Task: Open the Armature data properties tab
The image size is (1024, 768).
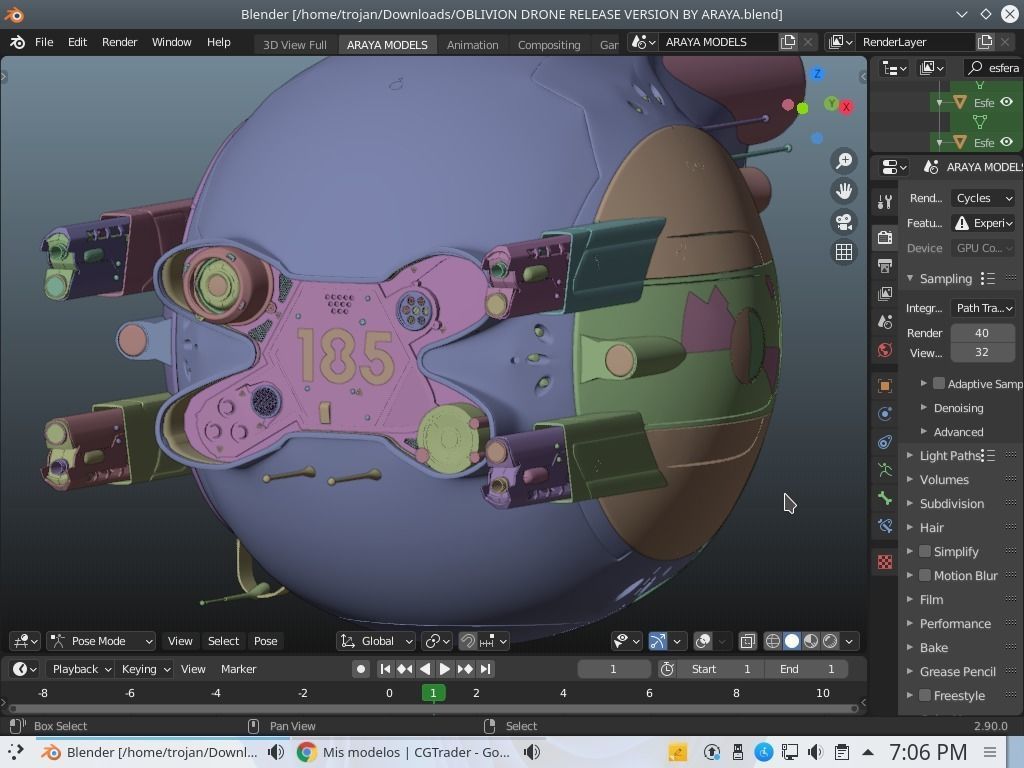Action: tap(885, 470)
